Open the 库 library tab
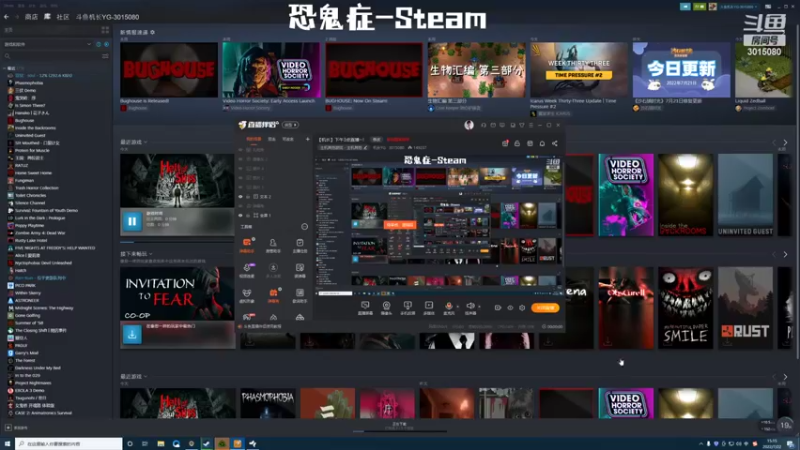 coord(47,17)
